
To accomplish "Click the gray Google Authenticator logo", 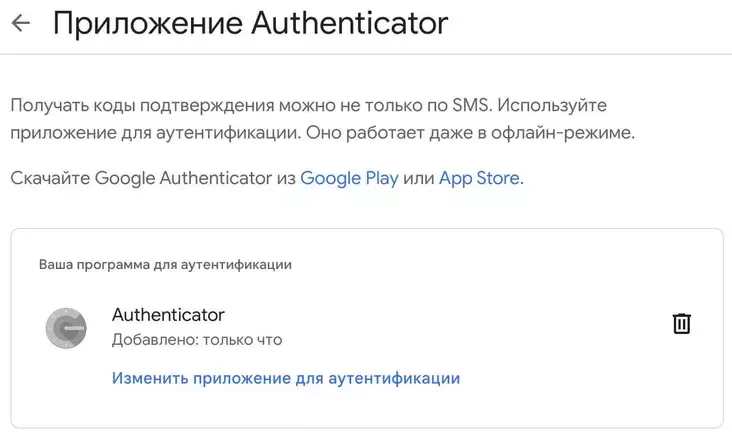I will coord(66,328).
